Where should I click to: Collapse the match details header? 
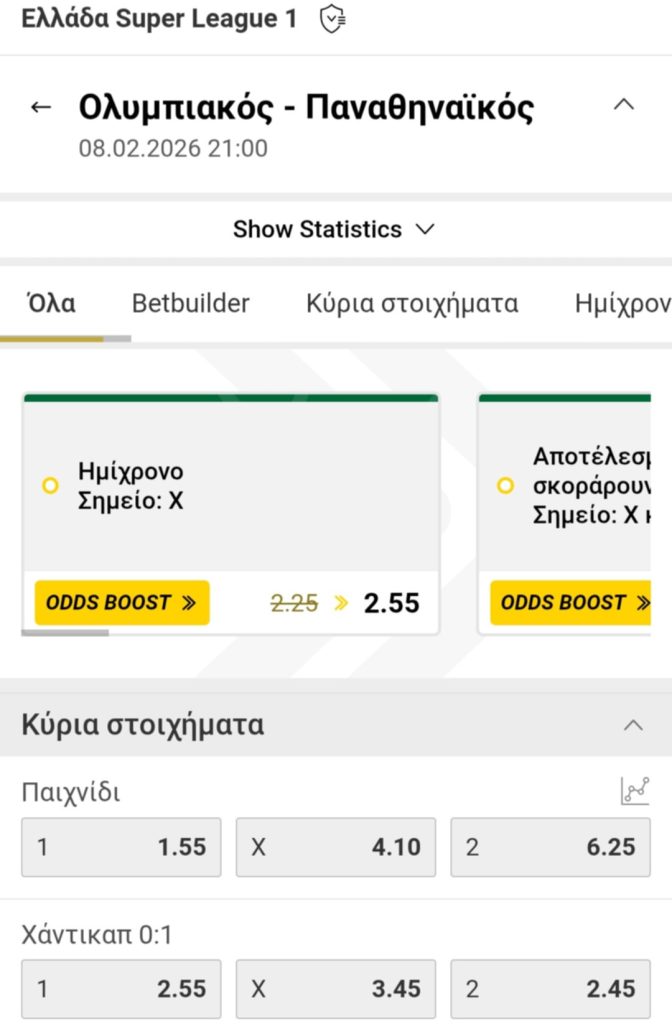point(623,103)
